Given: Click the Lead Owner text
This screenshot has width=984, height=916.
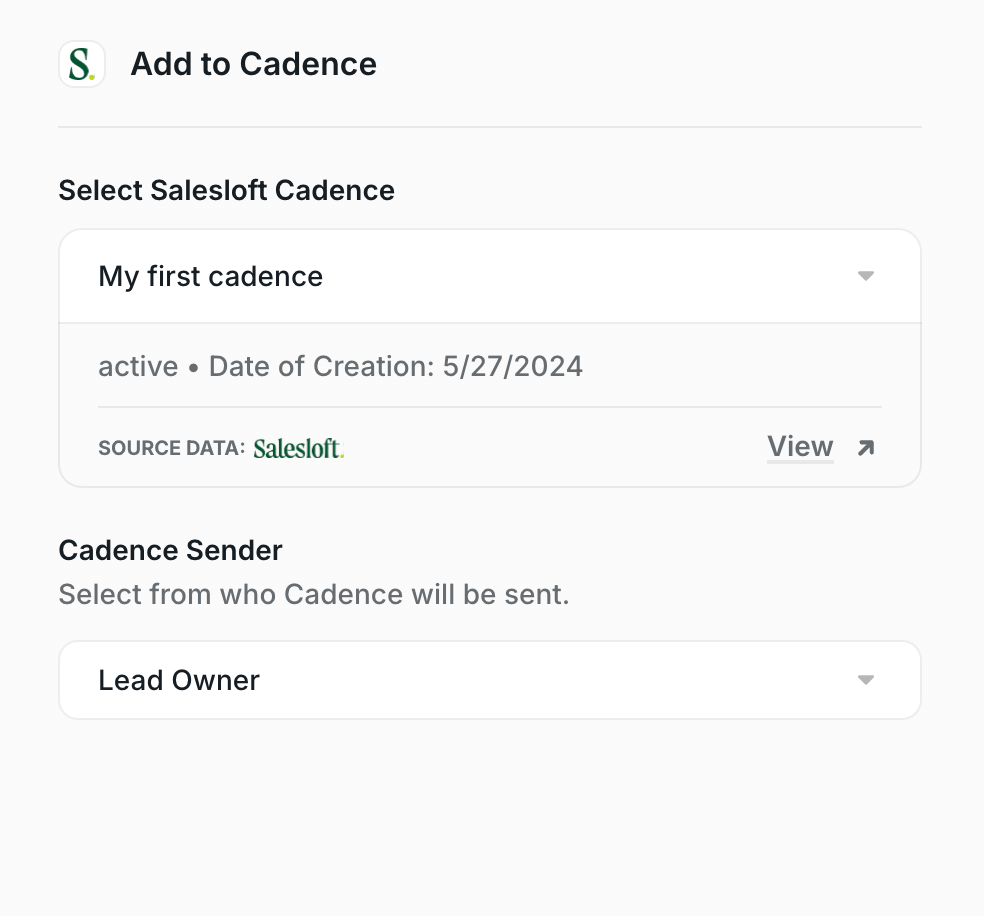Looking at the screenshot, I should (x=179, y=680).
